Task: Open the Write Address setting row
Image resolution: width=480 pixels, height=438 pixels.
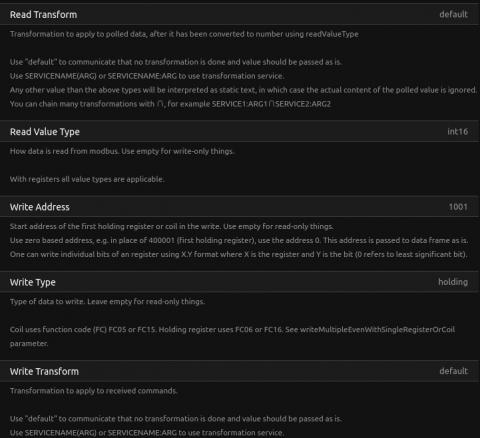Action: [x=239, y=207]
